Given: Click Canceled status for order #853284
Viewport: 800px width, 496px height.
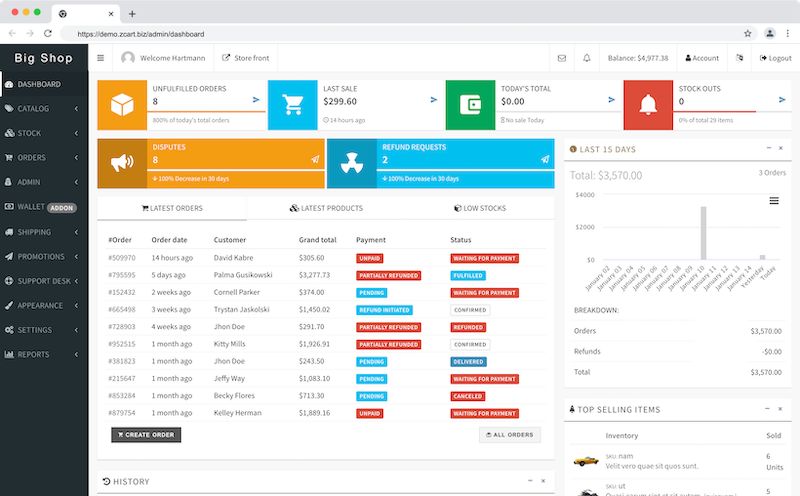Looking at the screenshot, I should click(x=468, y=396).
